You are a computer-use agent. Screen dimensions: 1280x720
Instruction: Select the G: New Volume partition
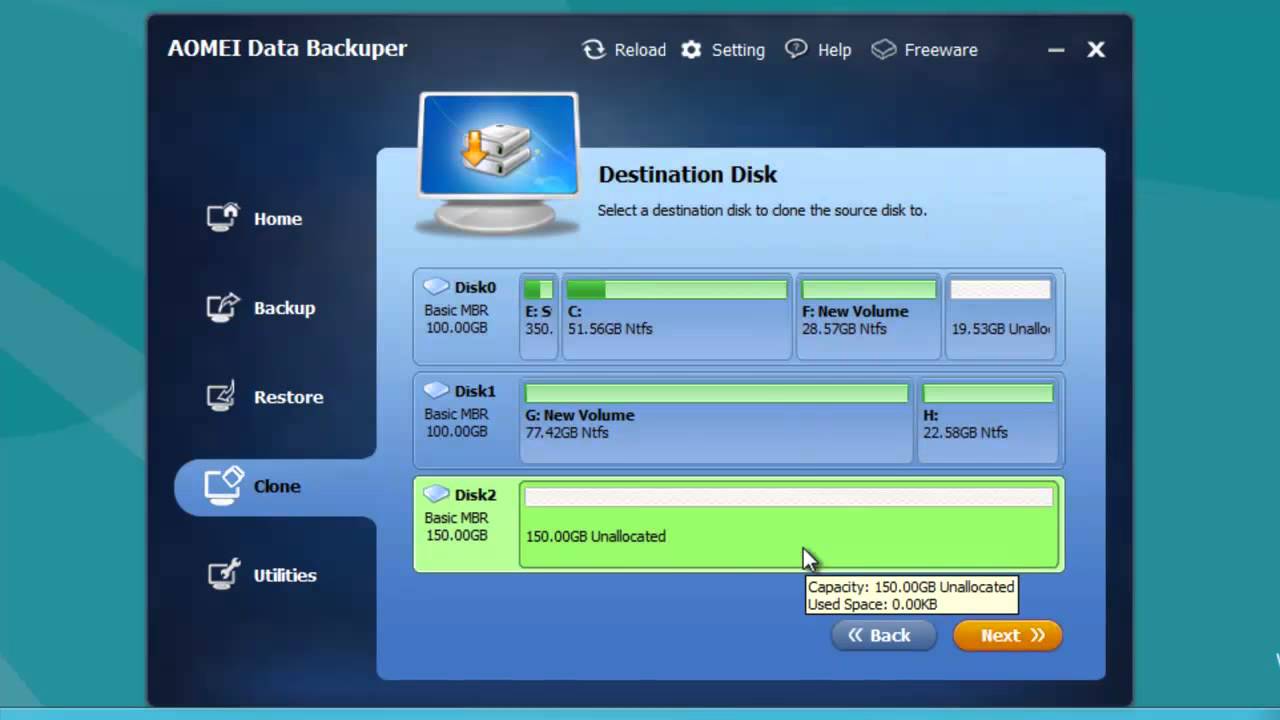pos(716,420)
